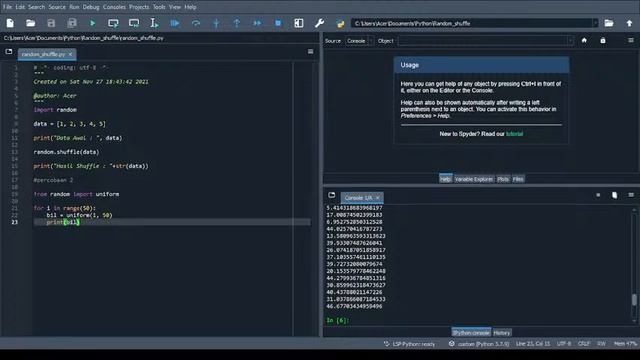Open the Projects menu
Image resolution: width=640 pixels, height=360 pixels.
pos(139,7)
